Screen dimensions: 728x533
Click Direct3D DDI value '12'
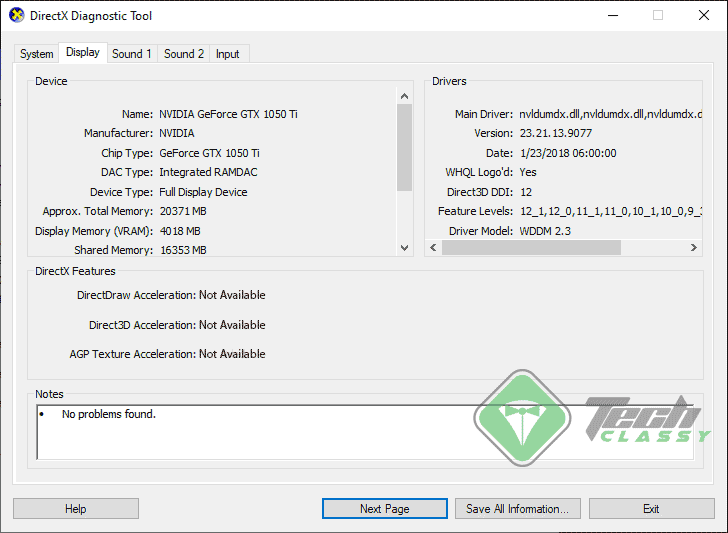pyautogui.click(x=526, y=192)
